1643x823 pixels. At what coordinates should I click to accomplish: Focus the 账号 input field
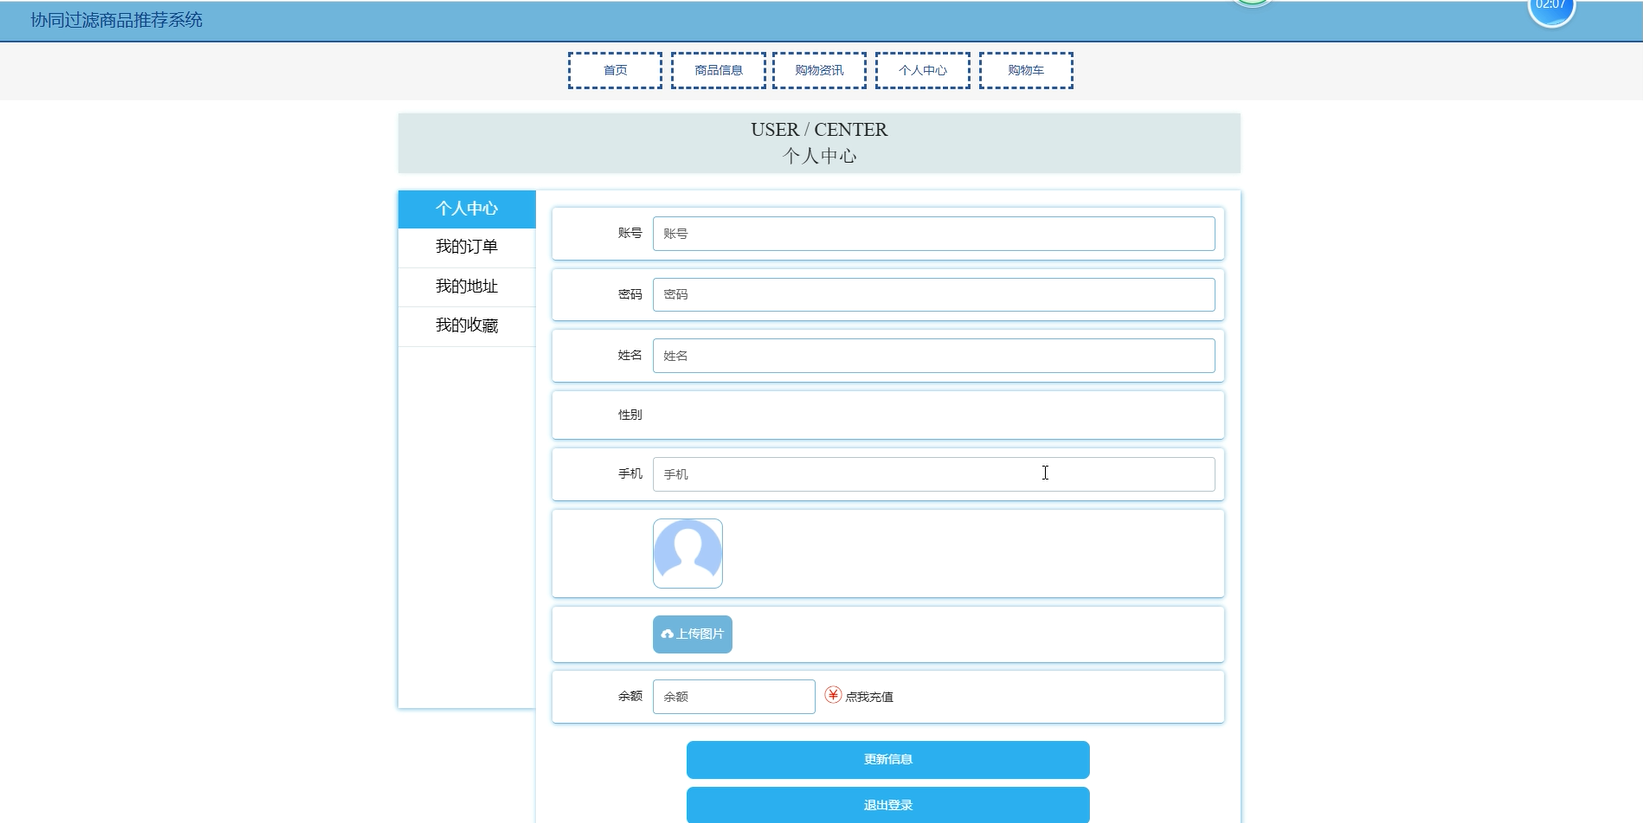pos(934,233)
